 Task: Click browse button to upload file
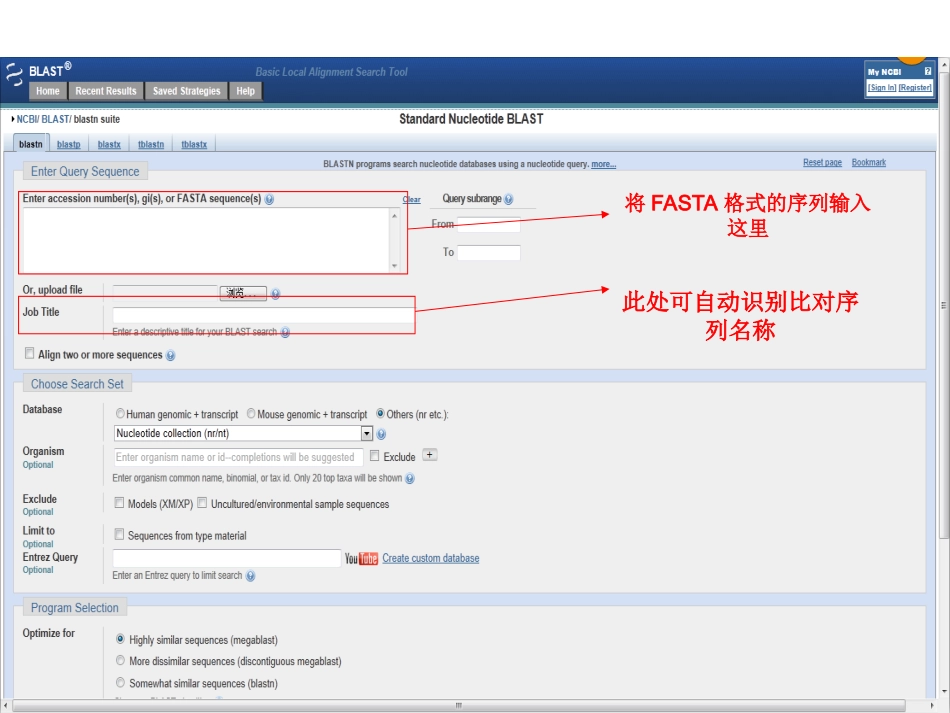pos(243,293)
